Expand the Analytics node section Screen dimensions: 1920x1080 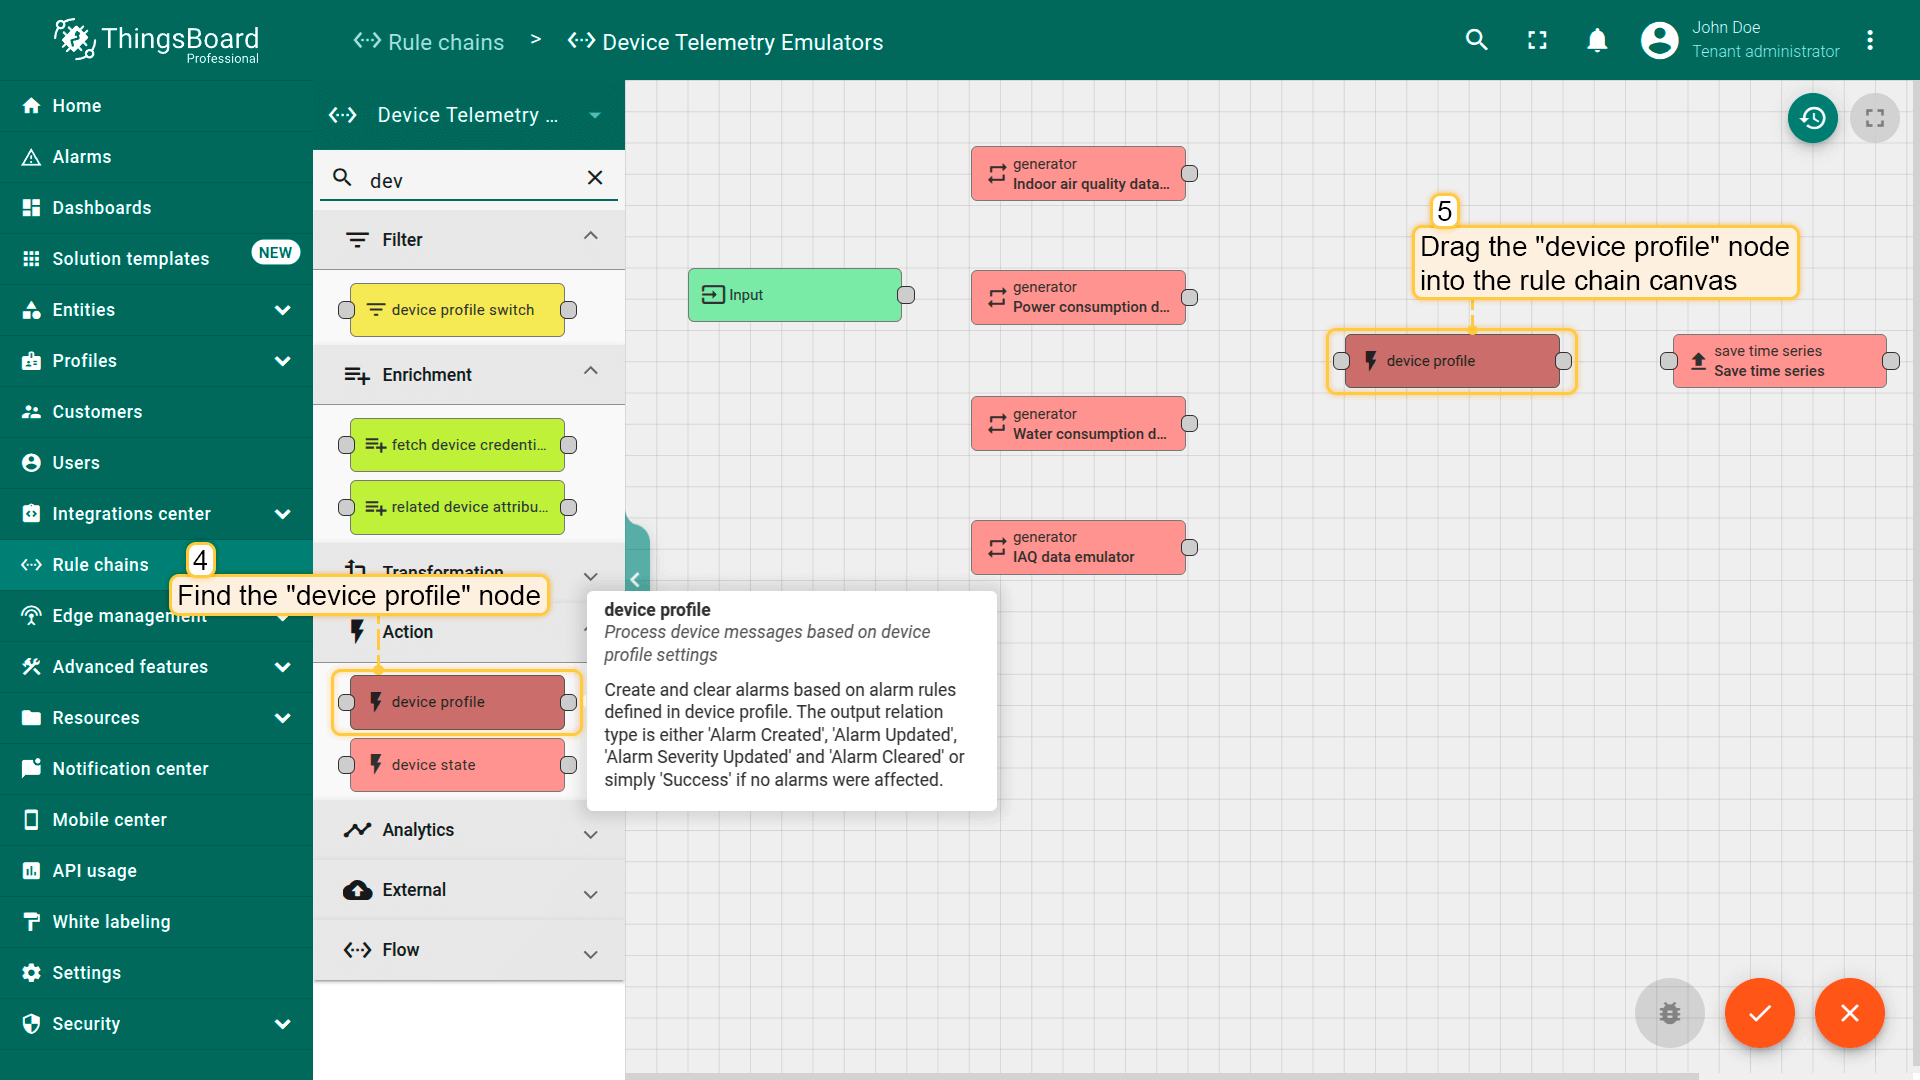click(590, 833)
